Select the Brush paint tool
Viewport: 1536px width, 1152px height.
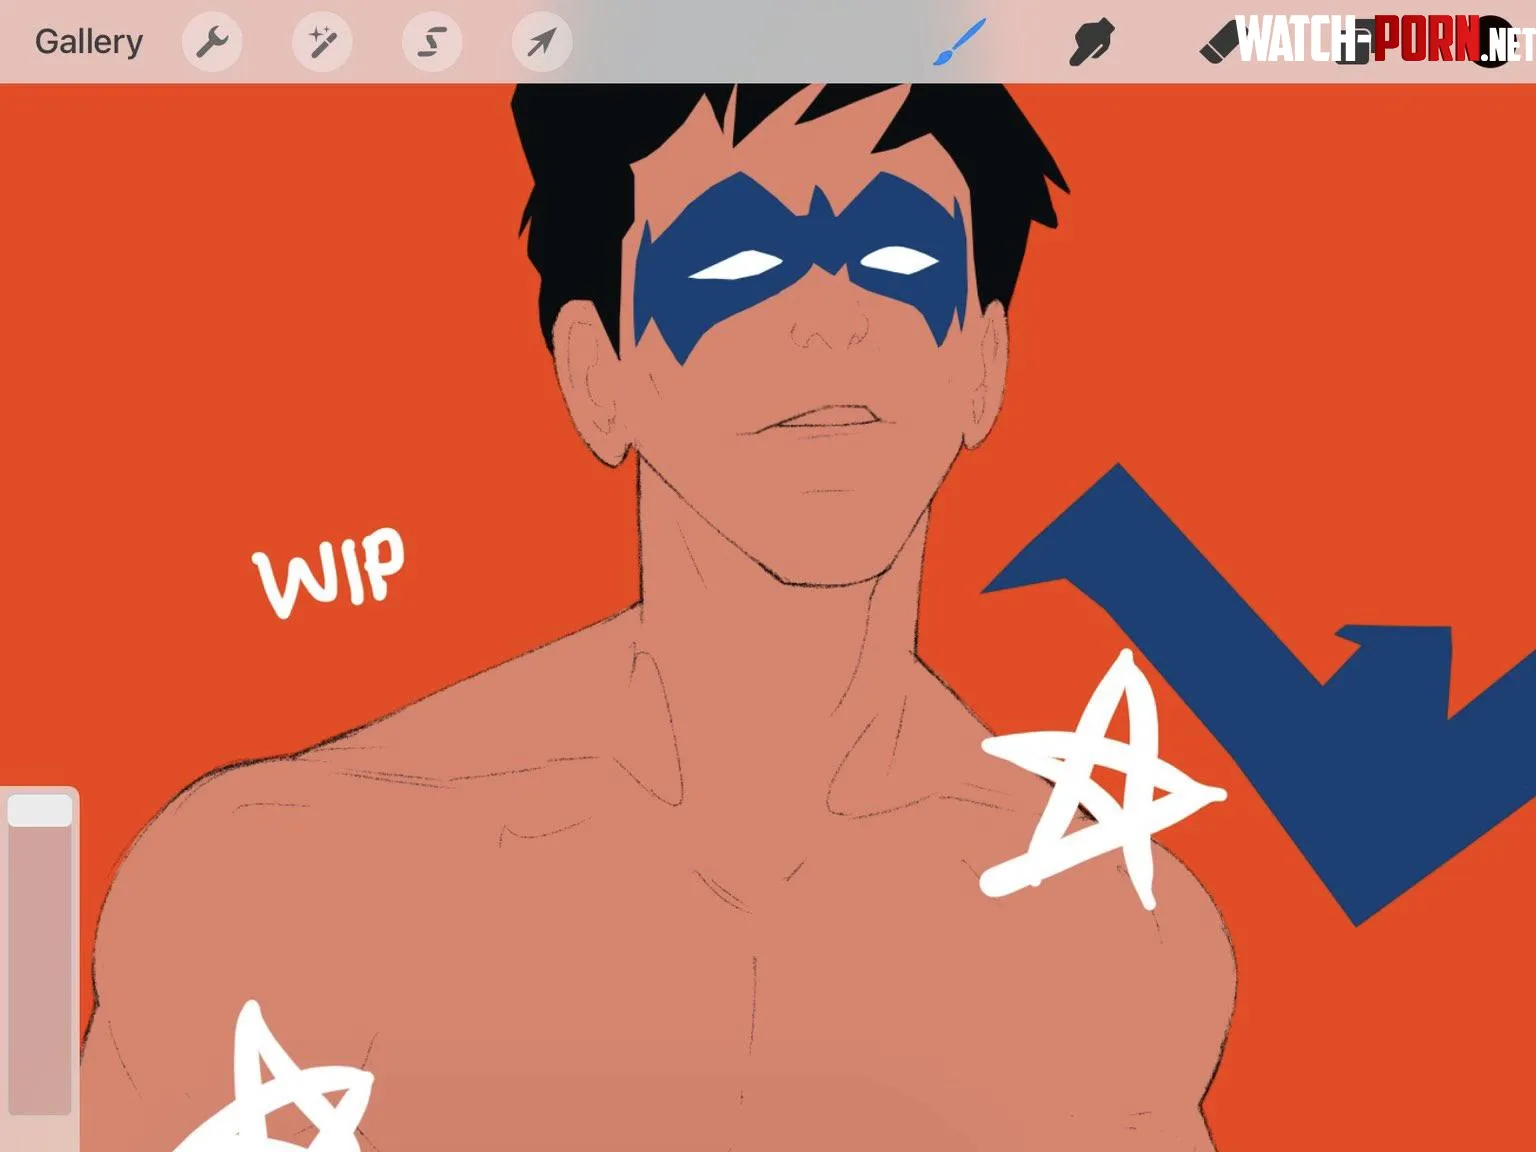tap(959, 42)
